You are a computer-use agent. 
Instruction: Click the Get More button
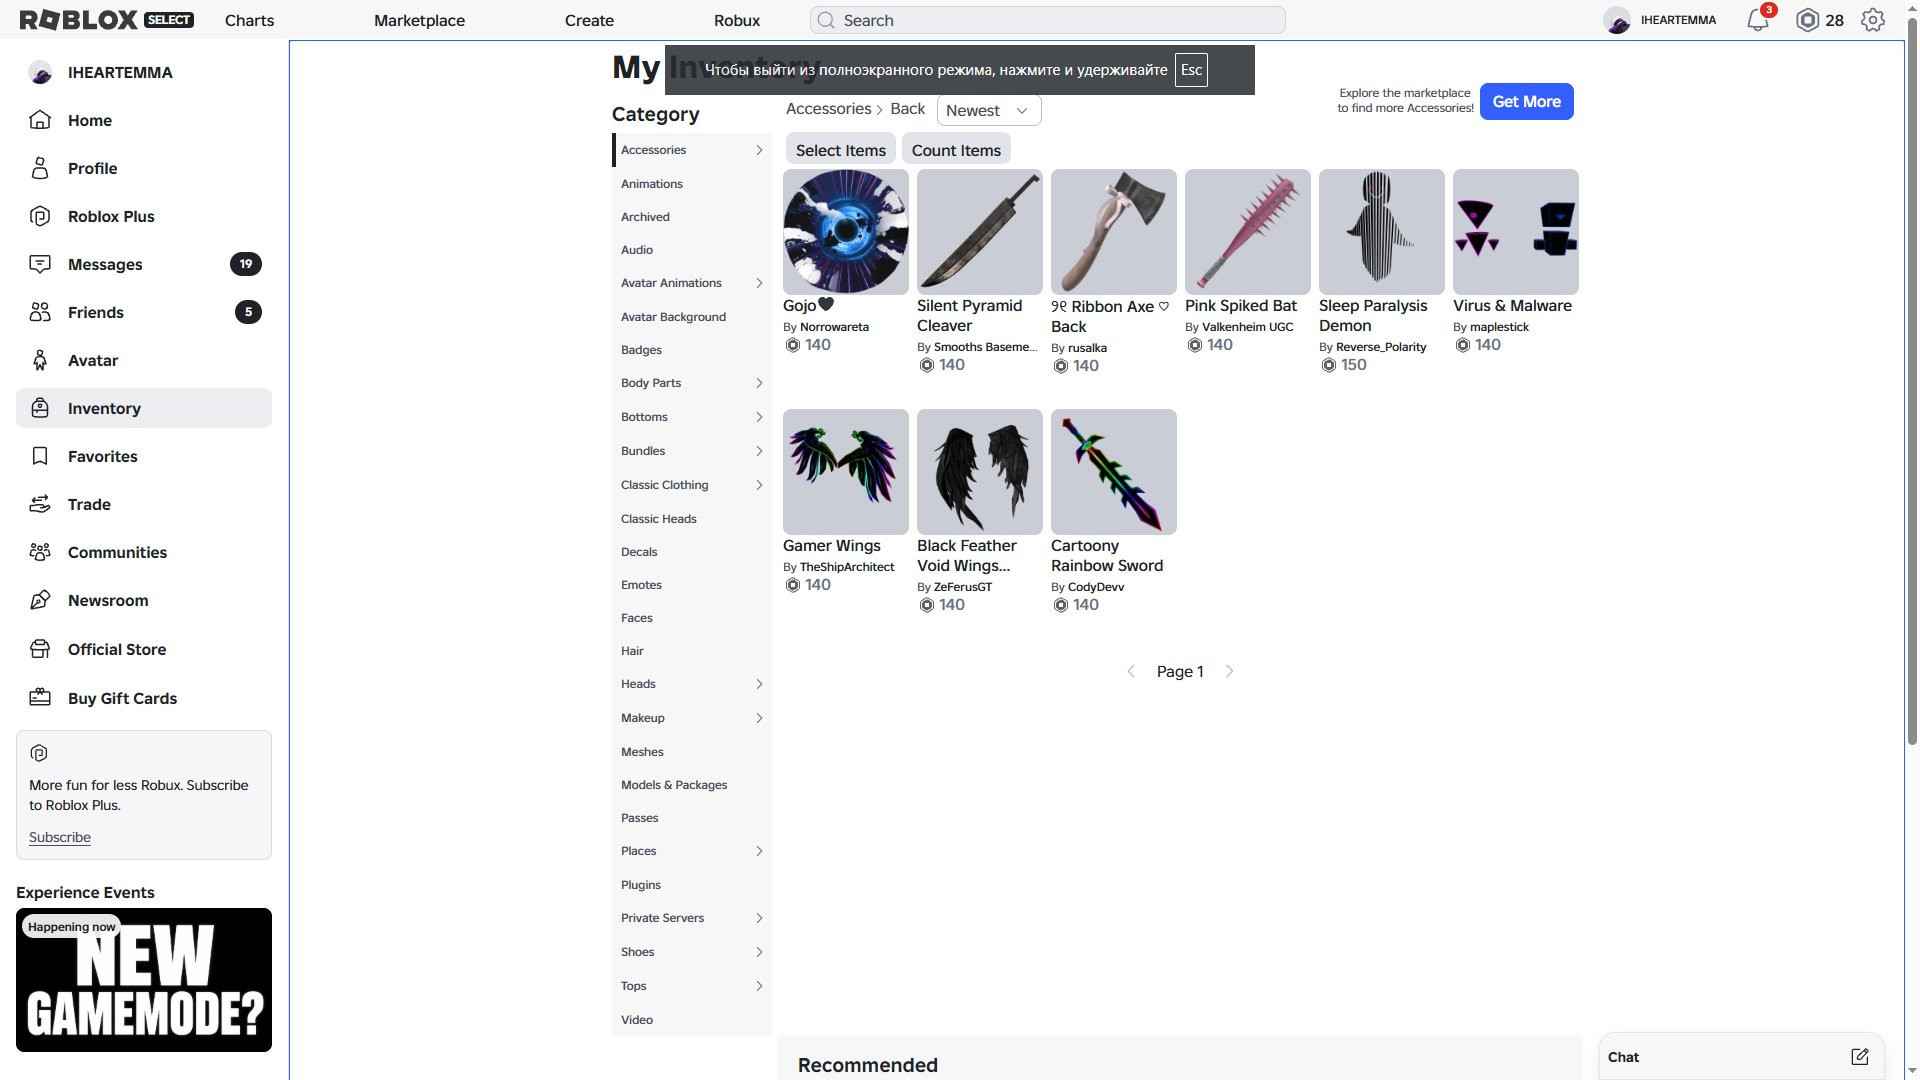tap(1526, 101)
